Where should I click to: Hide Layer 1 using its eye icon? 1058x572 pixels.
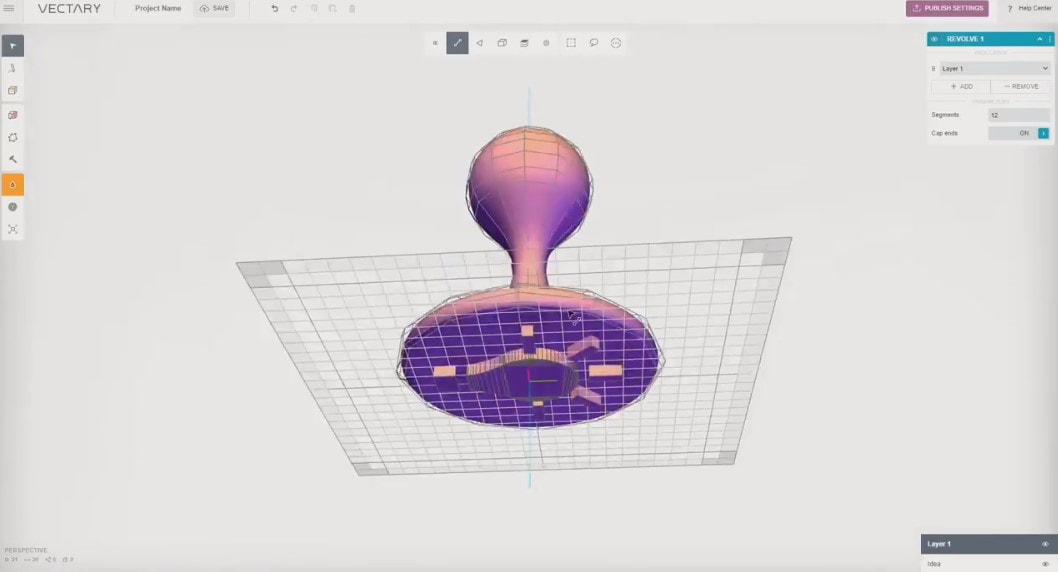[x=1045, y=544]
